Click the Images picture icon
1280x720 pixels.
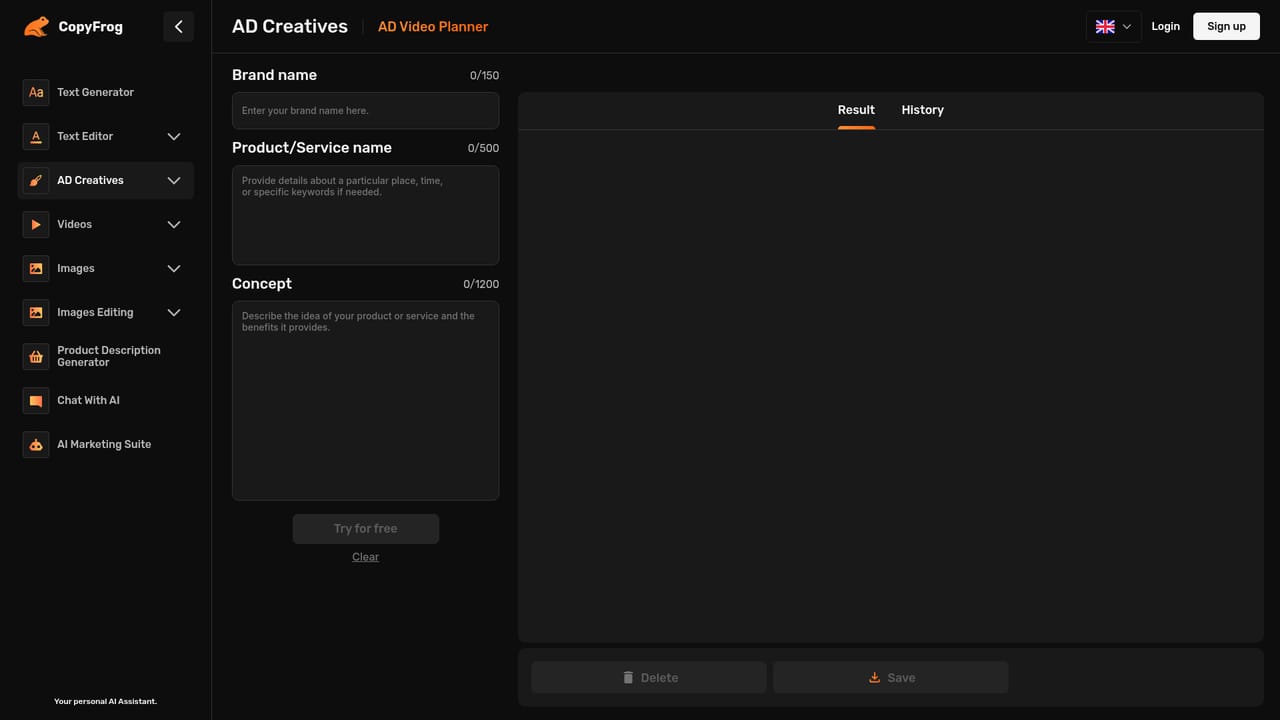tap(36, 268)
